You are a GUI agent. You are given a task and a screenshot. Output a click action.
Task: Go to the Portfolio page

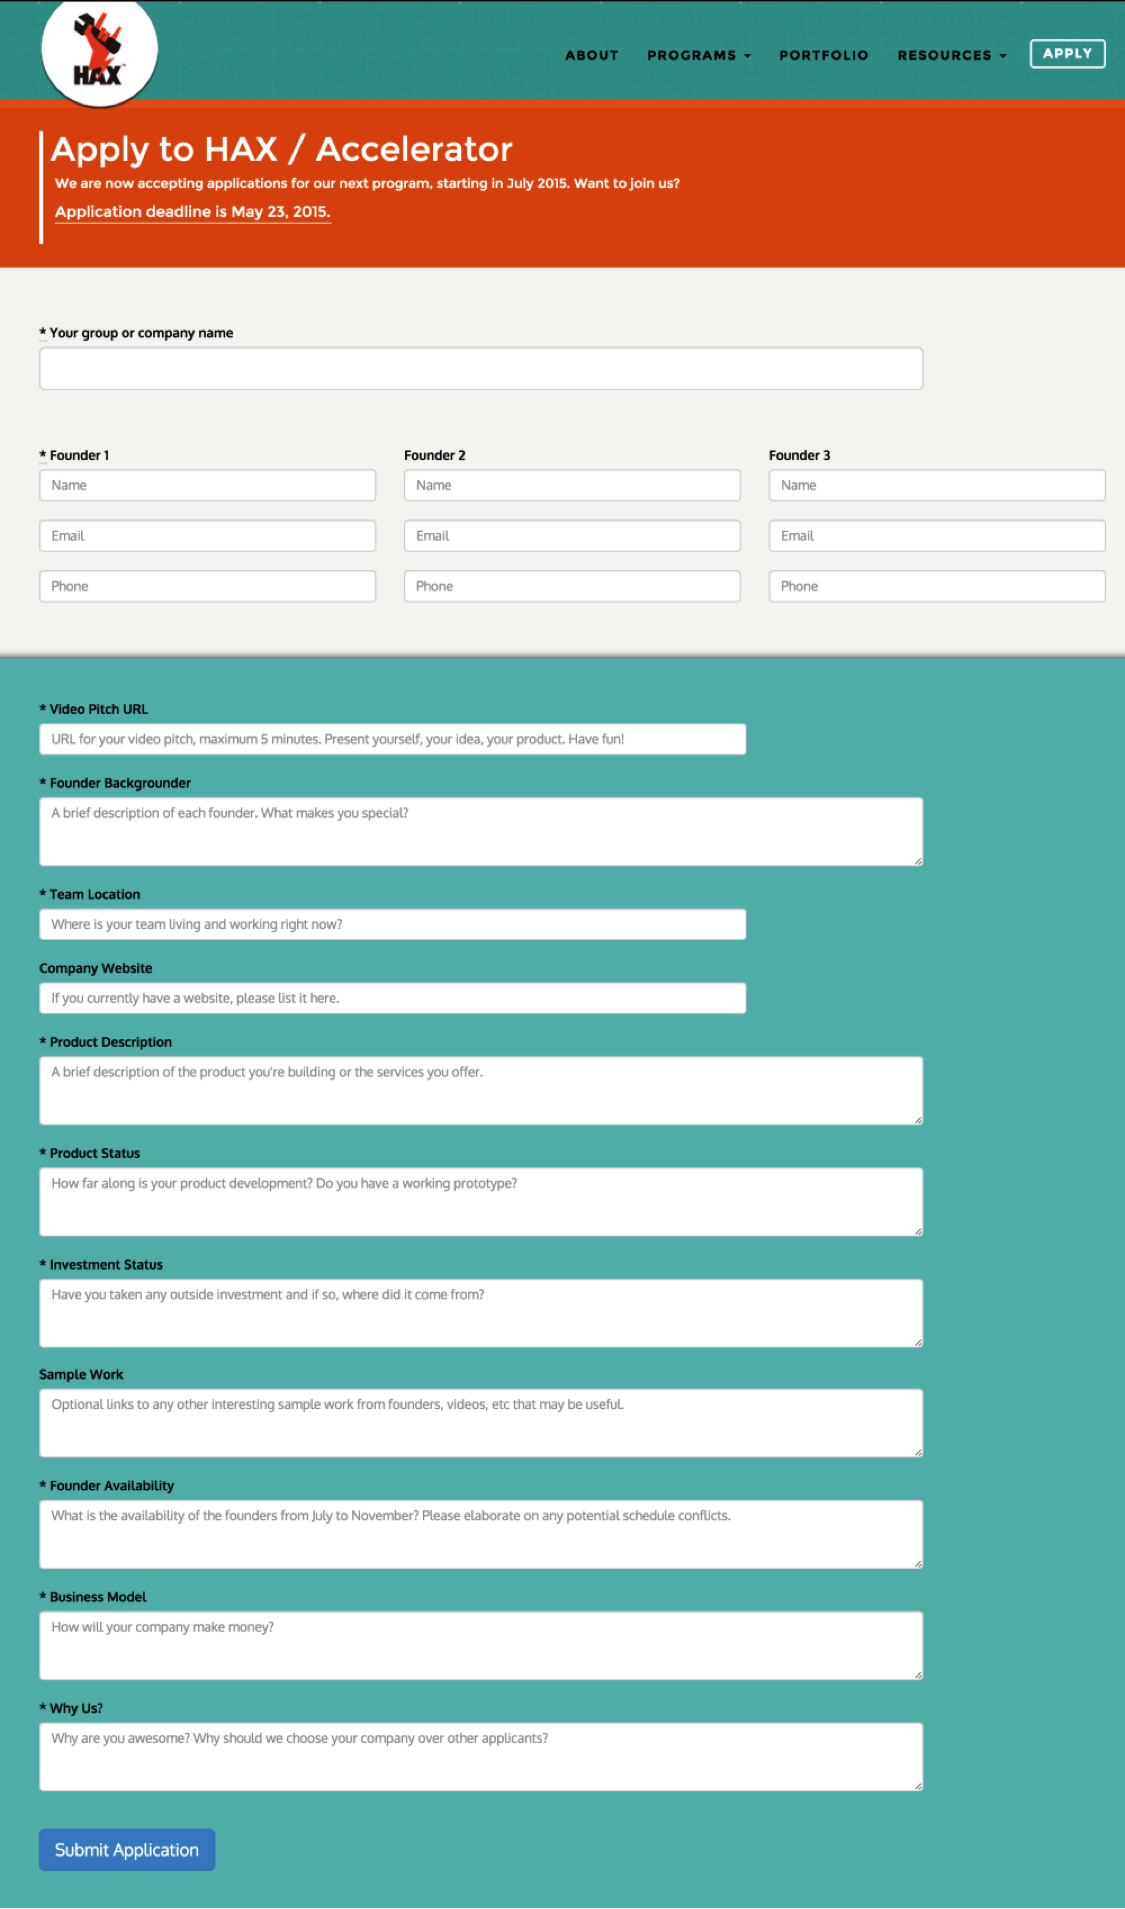point(824,55)
